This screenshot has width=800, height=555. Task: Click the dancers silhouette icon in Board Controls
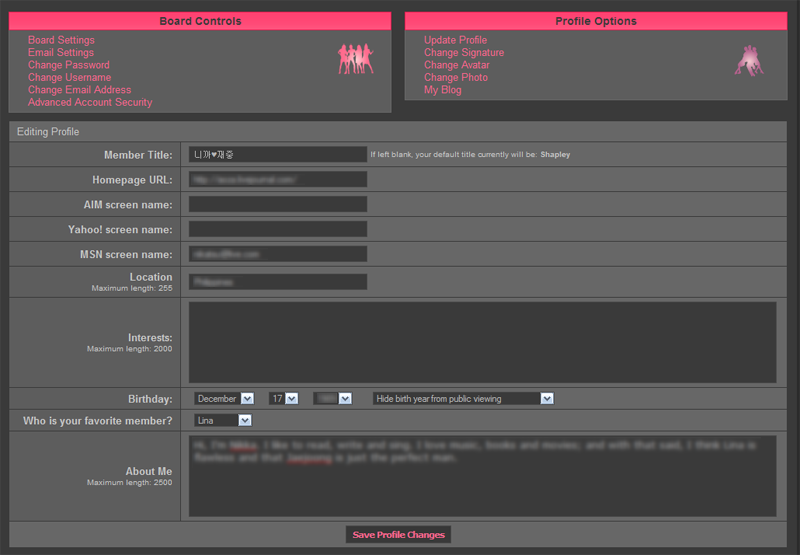356,58
